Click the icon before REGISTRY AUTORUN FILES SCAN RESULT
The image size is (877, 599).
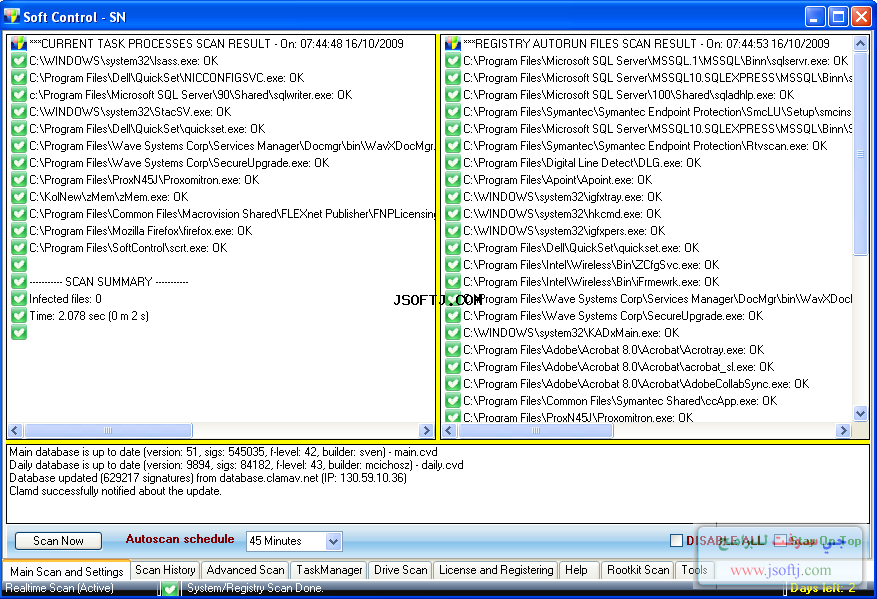452,44
